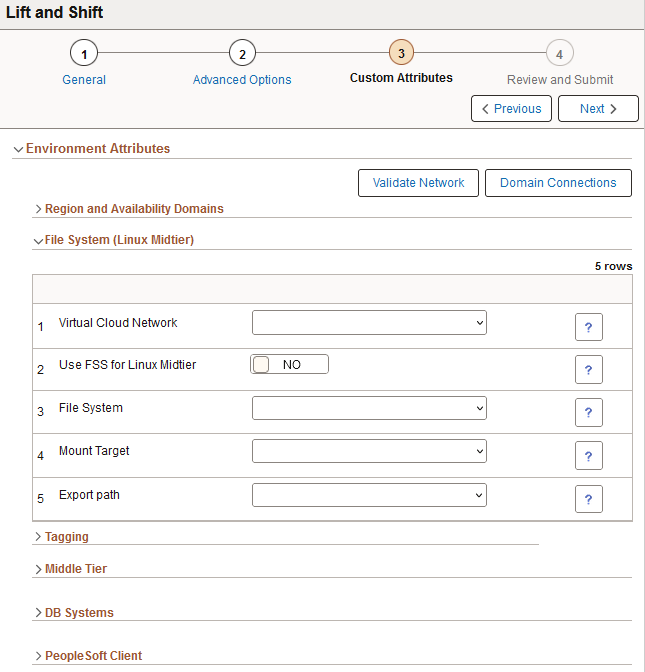Click the Domain Connections button
645x672 pixels.
[x=558, y=183]
